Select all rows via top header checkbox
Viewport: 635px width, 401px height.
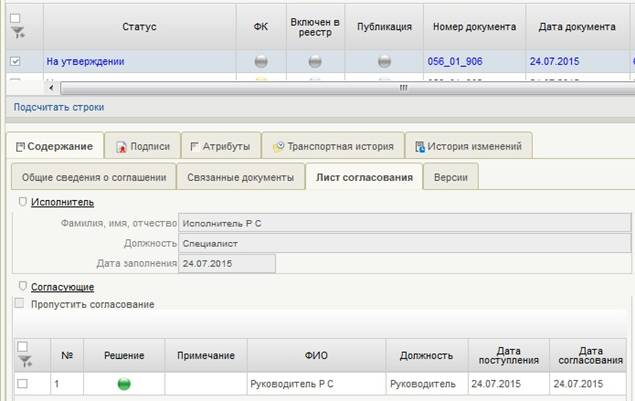[14, 18]
